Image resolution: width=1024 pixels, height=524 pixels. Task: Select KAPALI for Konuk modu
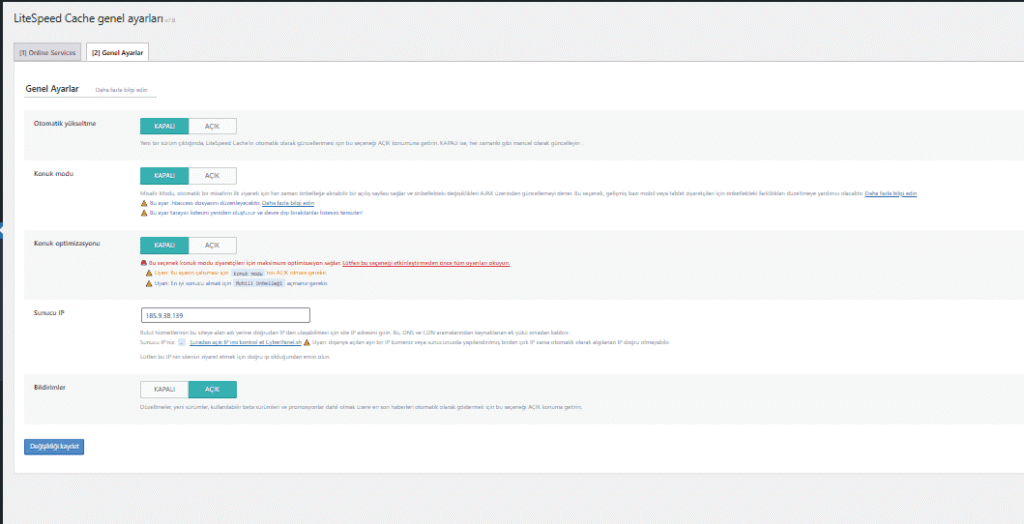(x=164, y=175)
